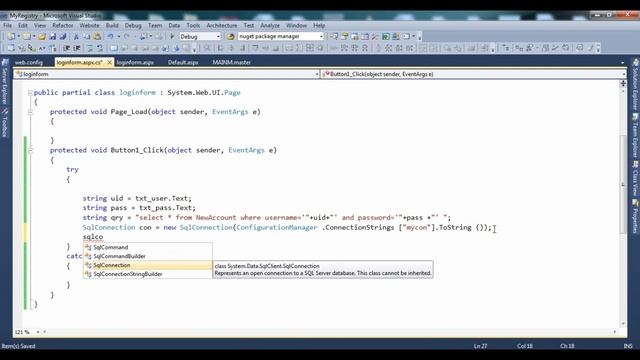
Task: Open the Refactor menu
Action: pyautogui.click(x=63, y=25)
